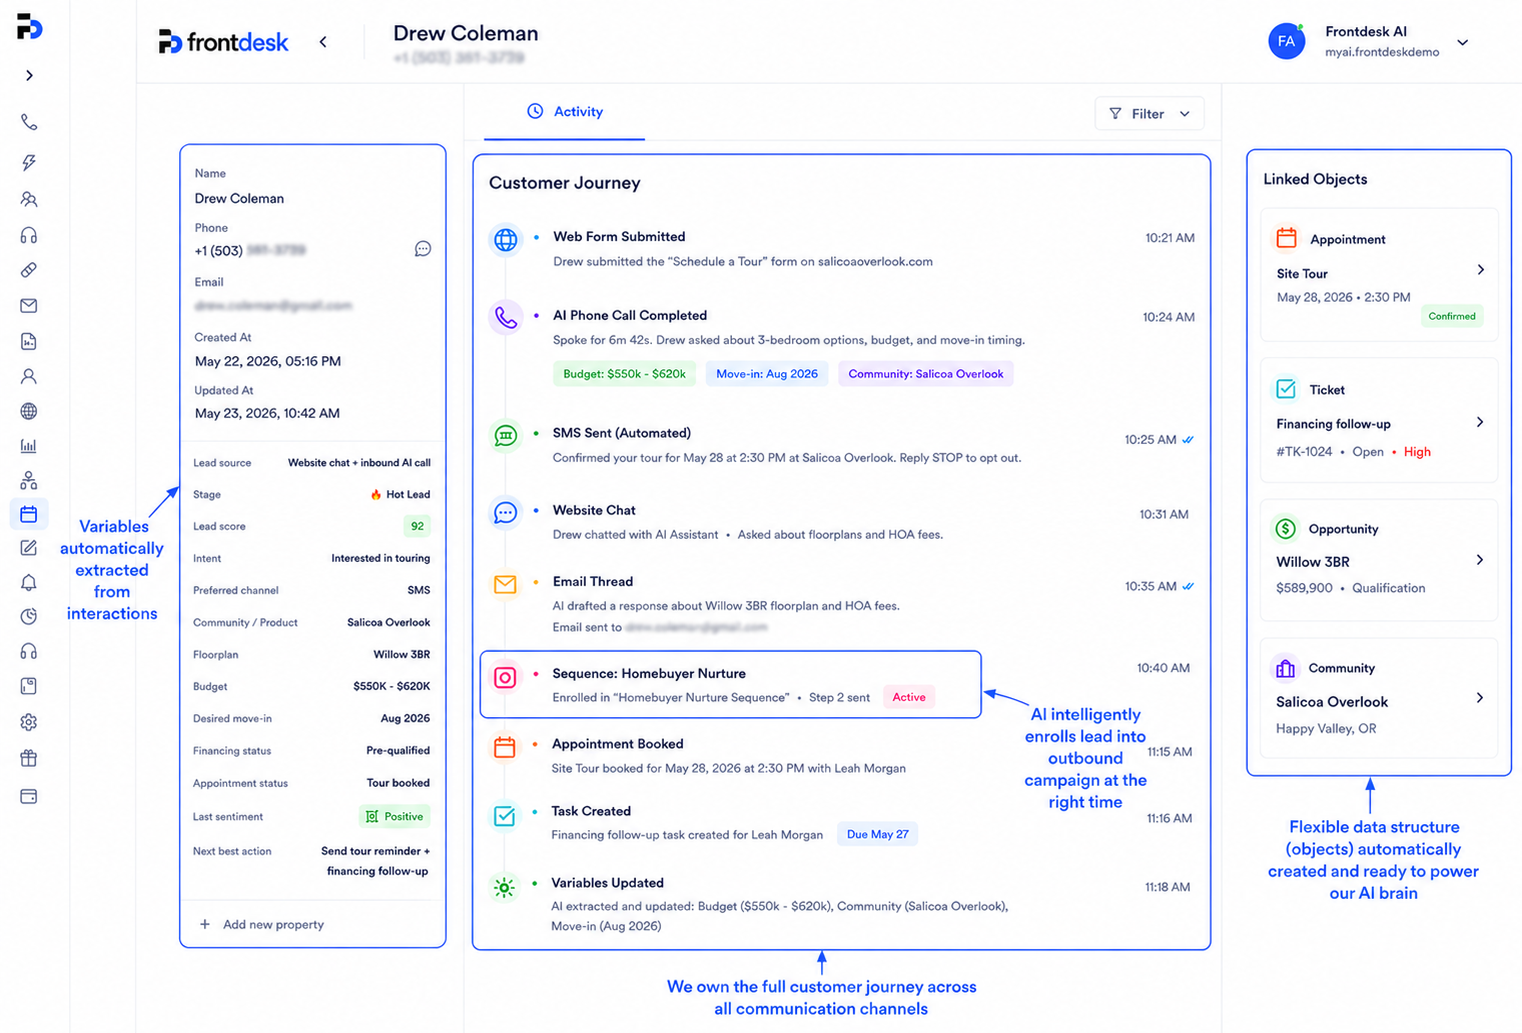Click the FA account avatar
The image size is (1522, 1033).
click(x=1287, y=41)
